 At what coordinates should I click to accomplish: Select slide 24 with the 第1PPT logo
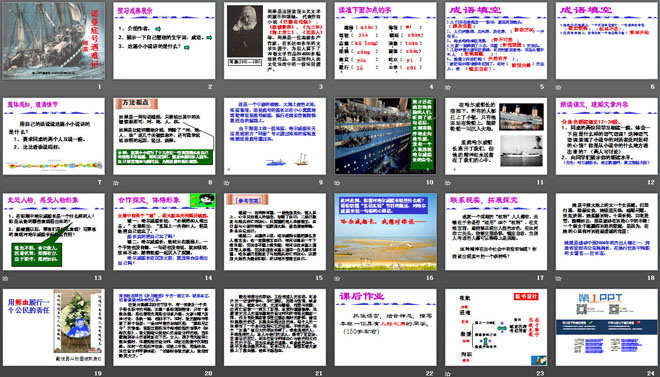[607, 327]
